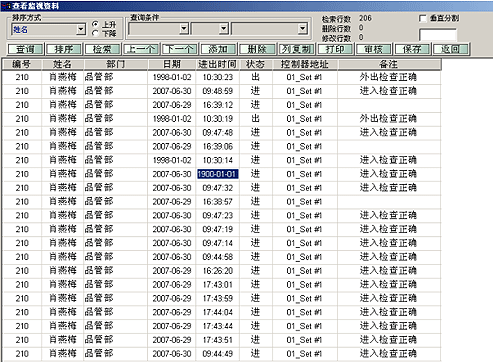Image resolution: width=493 pixels, height=362 pixels.
Task: Select the 上升 ascending radio button
Action: (95, 24)
